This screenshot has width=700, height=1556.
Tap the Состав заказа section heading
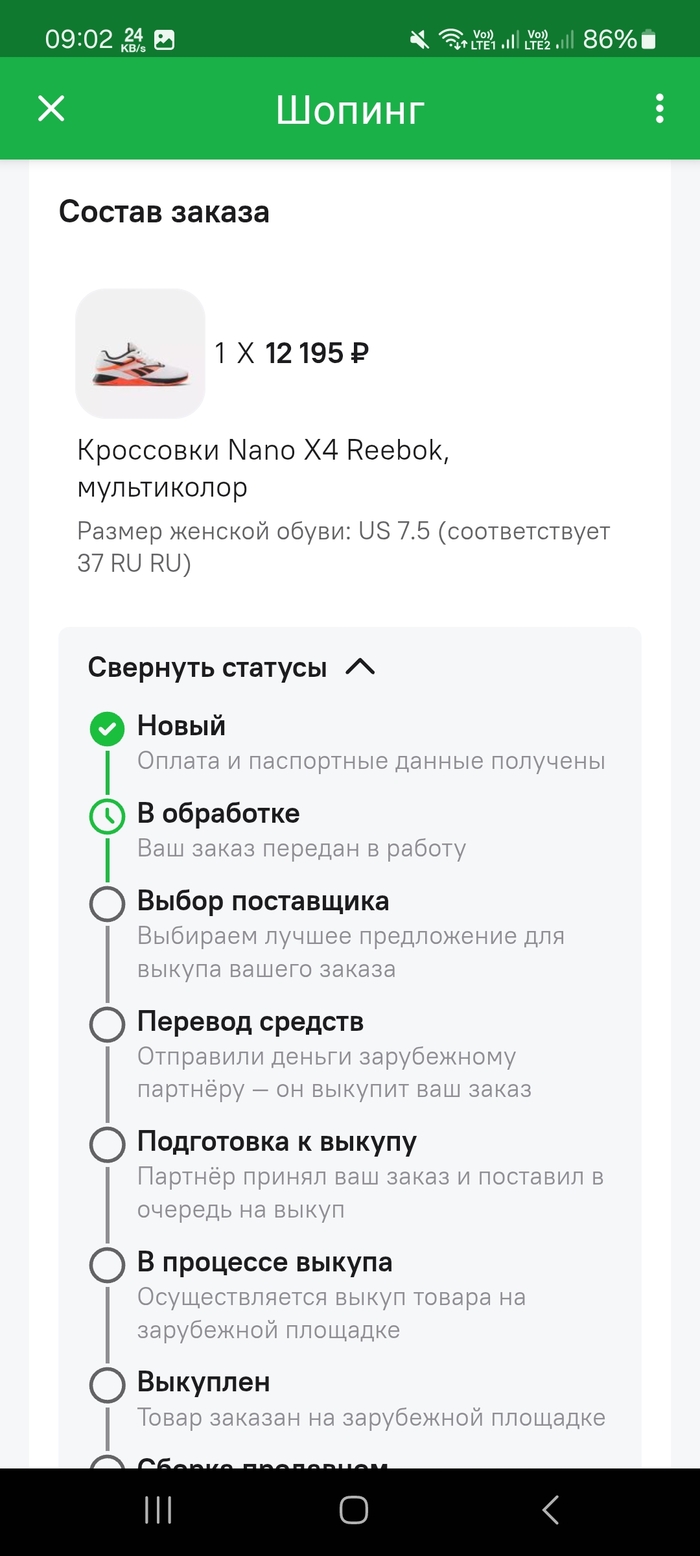[164, 212]
